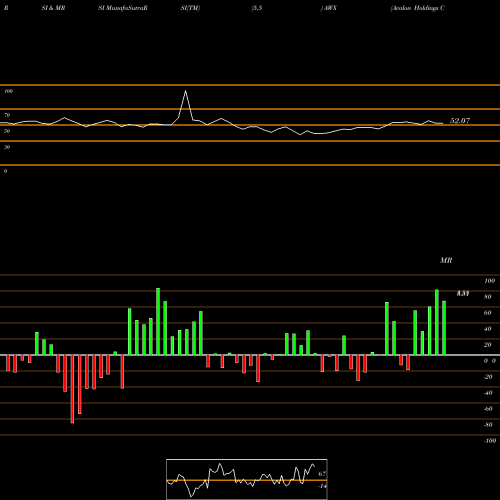Viewport: 500px width, 500px height.
Task: Click the 'SI MunafaSutraR' header text
Action: [x=123, y=8]
